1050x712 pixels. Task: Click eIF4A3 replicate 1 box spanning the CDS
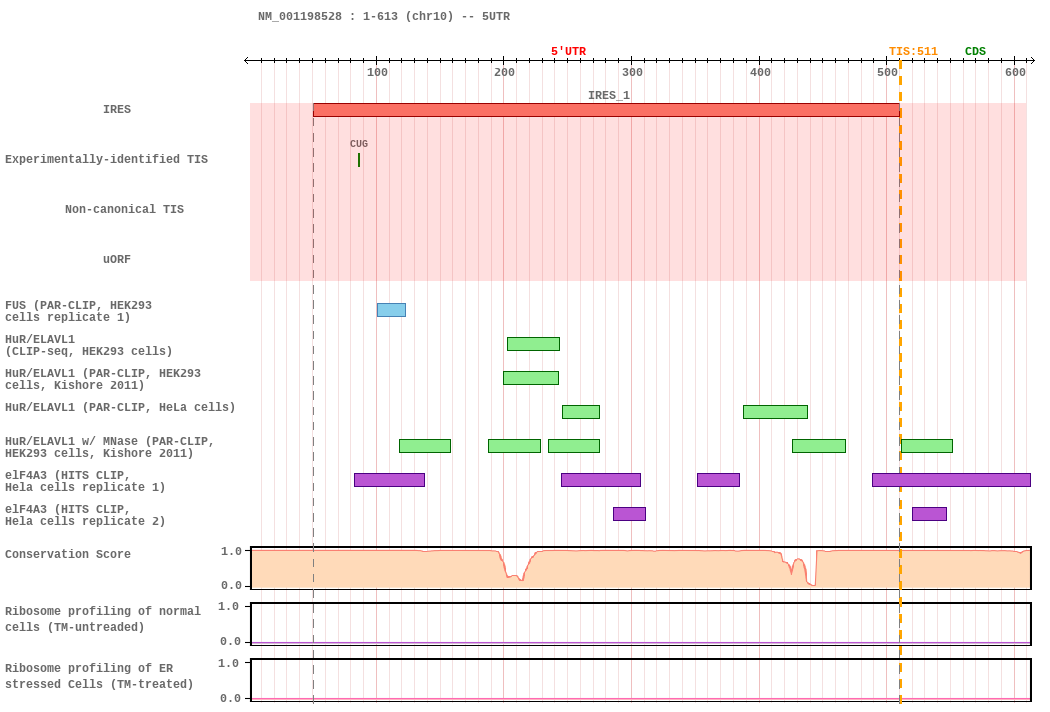click(951, 480)
